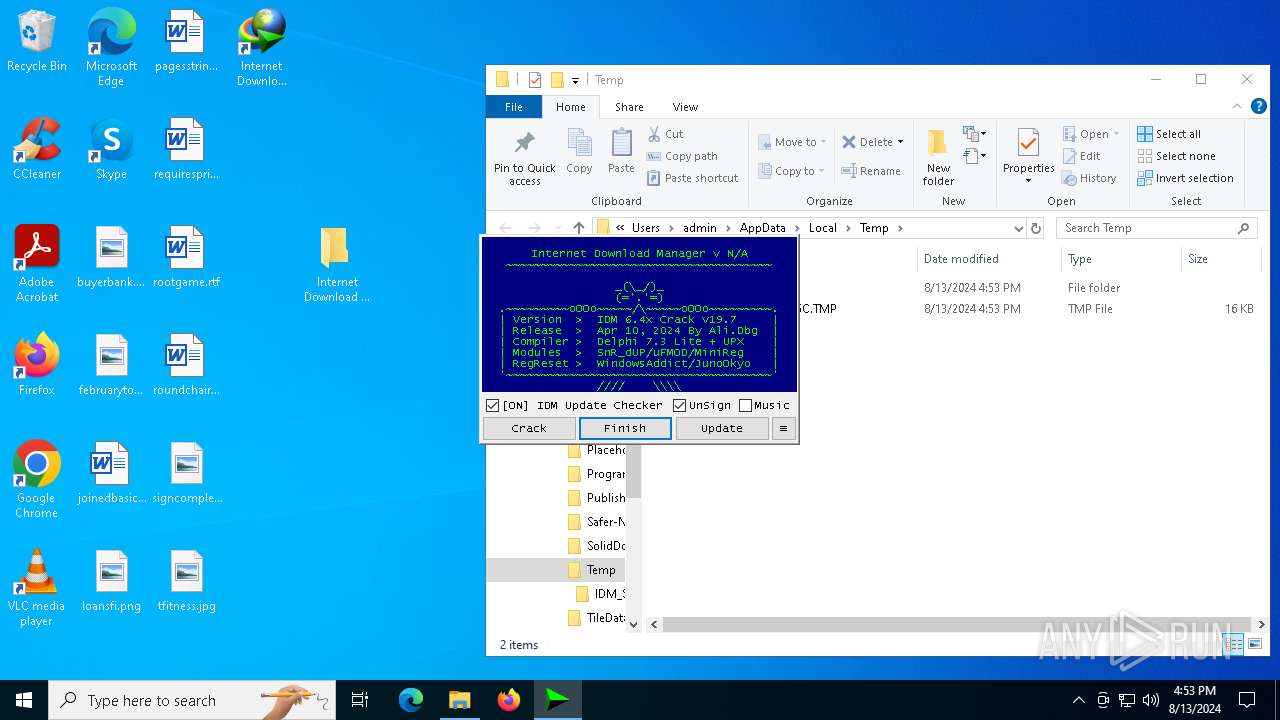
Task: Expand address bar history dropdown
Action: (1018, 228)
